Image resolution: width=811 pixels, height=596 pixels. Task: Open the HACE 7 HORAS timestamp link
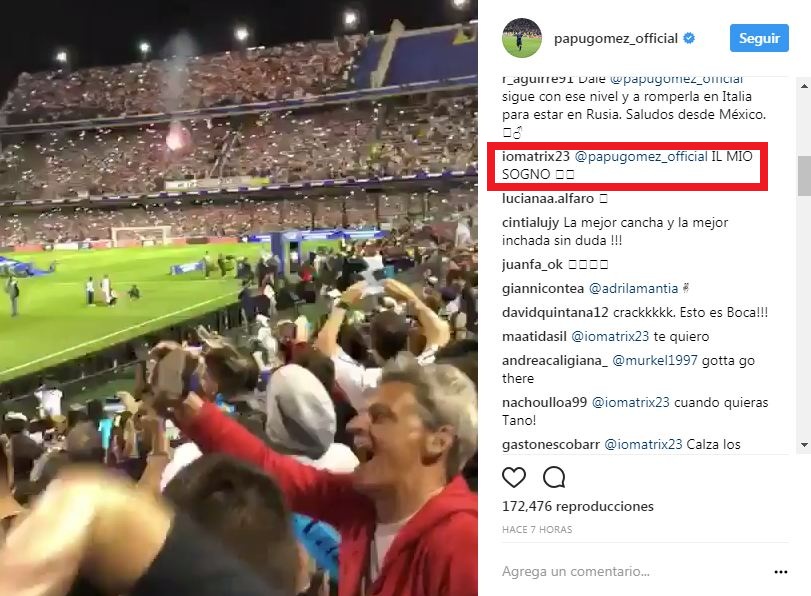(537, 530)
